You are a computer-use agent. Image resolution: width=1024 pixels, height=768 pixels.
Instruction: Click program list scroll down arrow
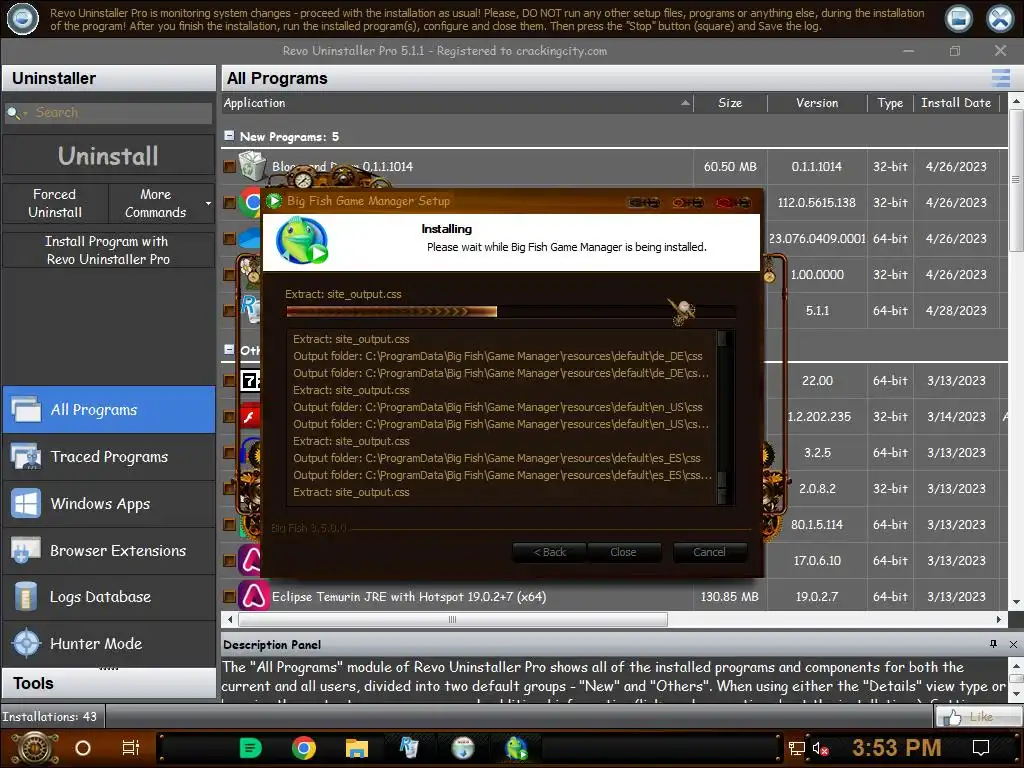(x=1016, y=602)
